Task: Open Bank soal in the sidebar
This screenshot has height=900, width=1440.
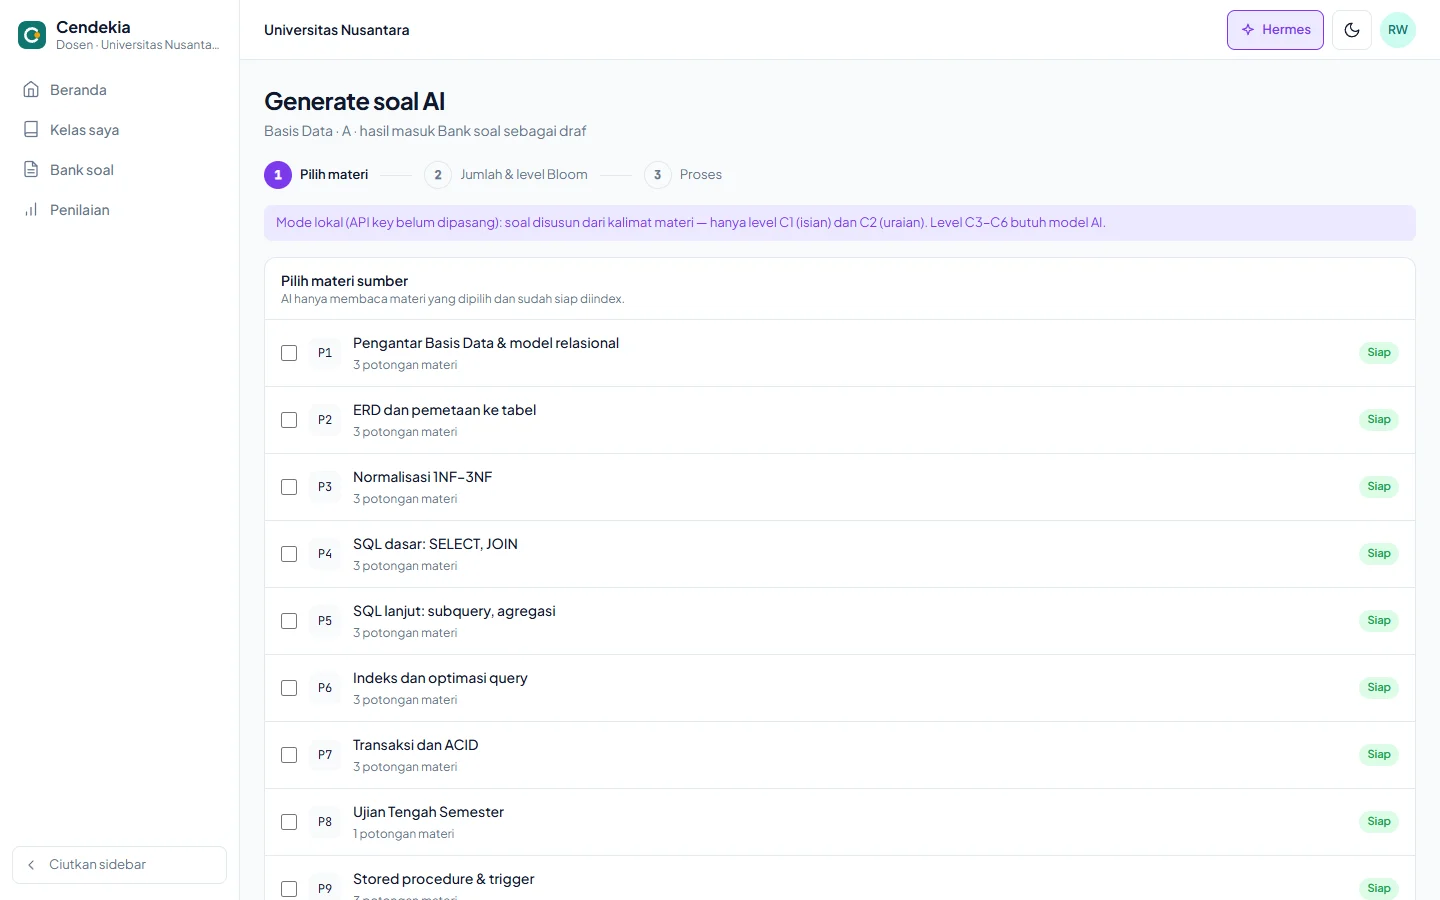Action: pyautogui.click(x=120, y=170)
